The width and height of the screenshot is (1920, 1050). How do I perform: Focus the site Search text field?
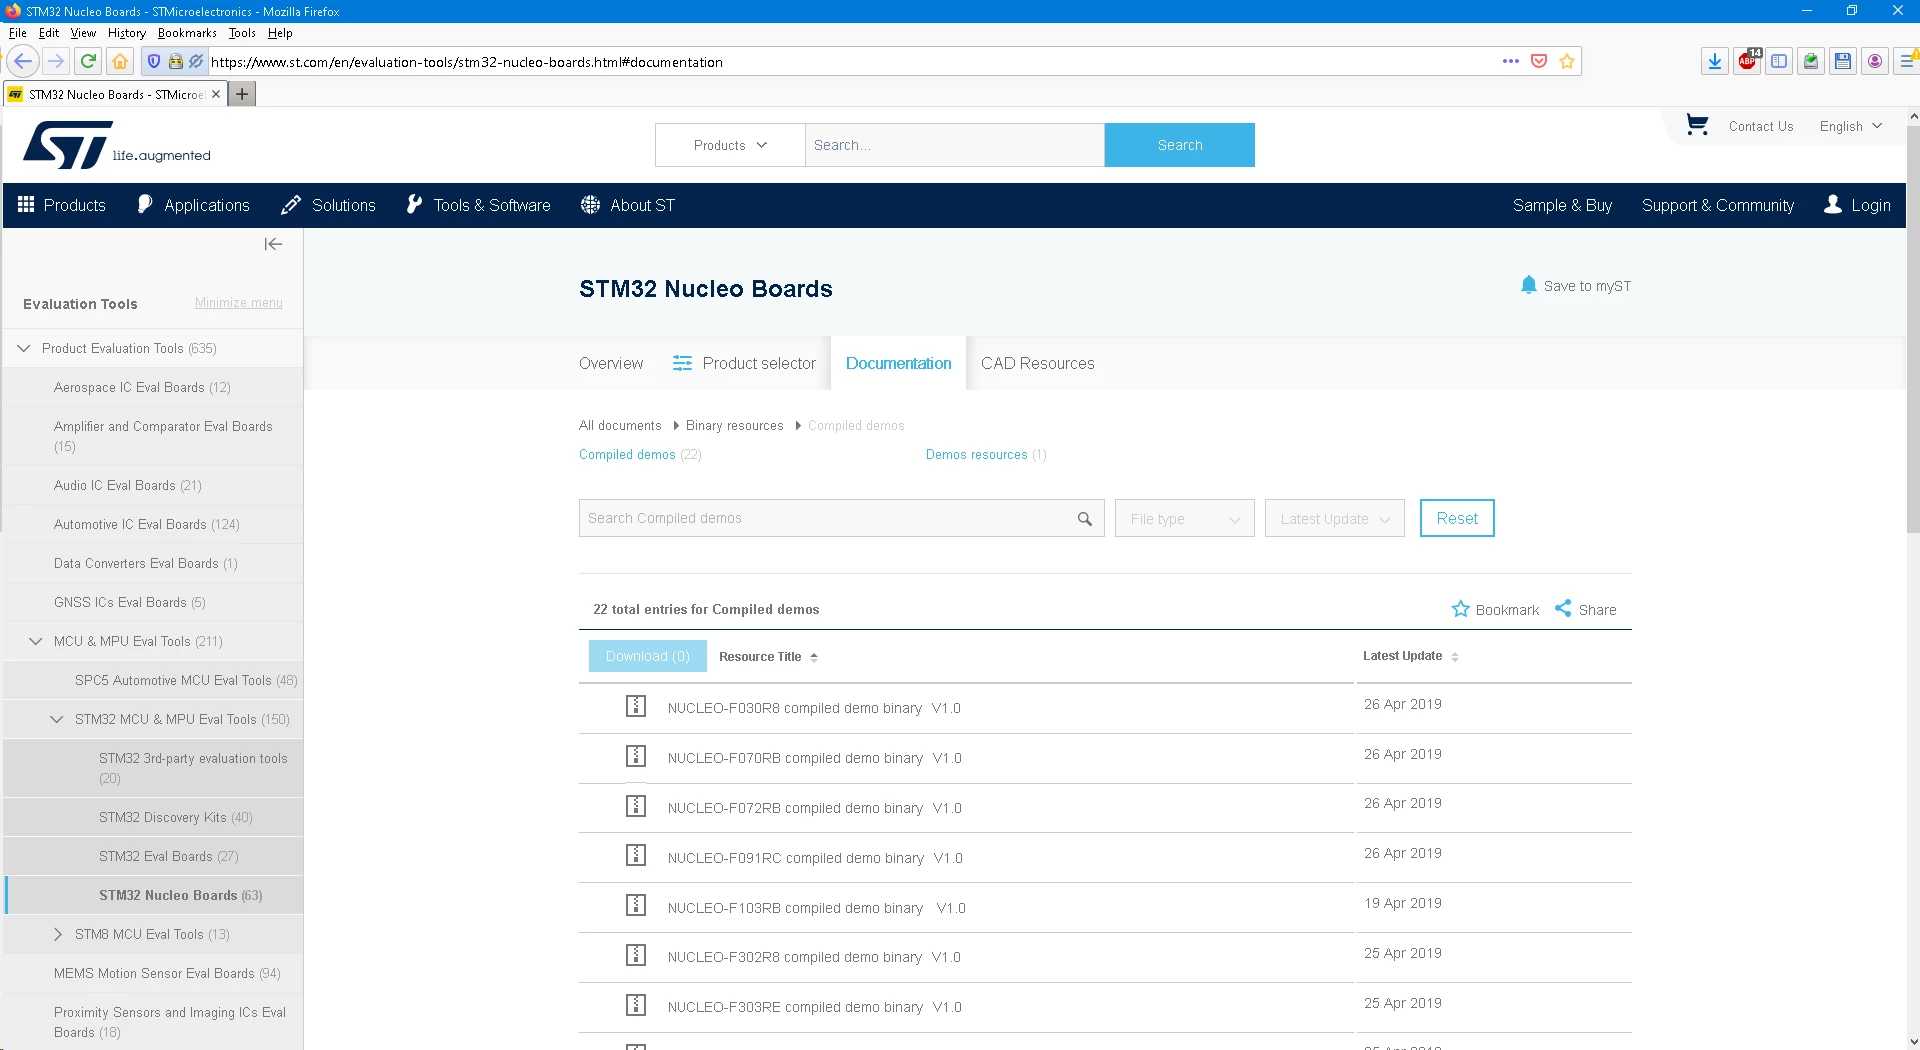[955, 145]
